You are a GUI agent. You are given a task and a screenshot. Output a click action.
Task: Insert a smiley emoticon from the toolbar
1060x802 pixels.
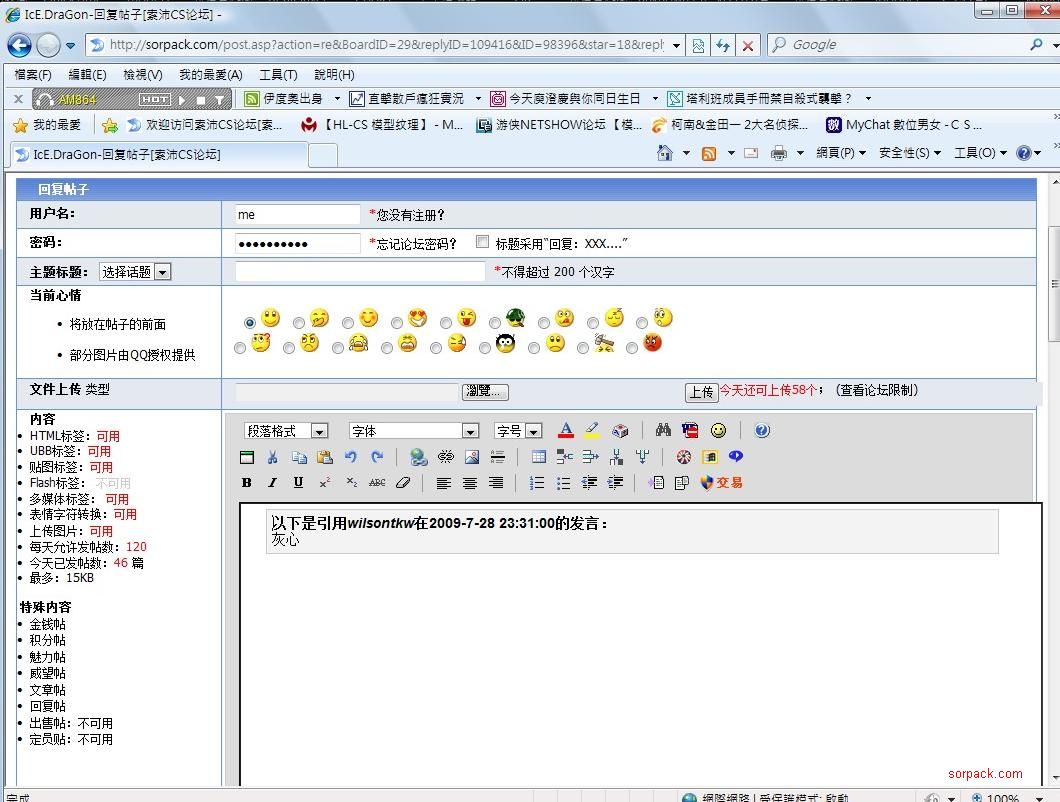click(718, 430)
